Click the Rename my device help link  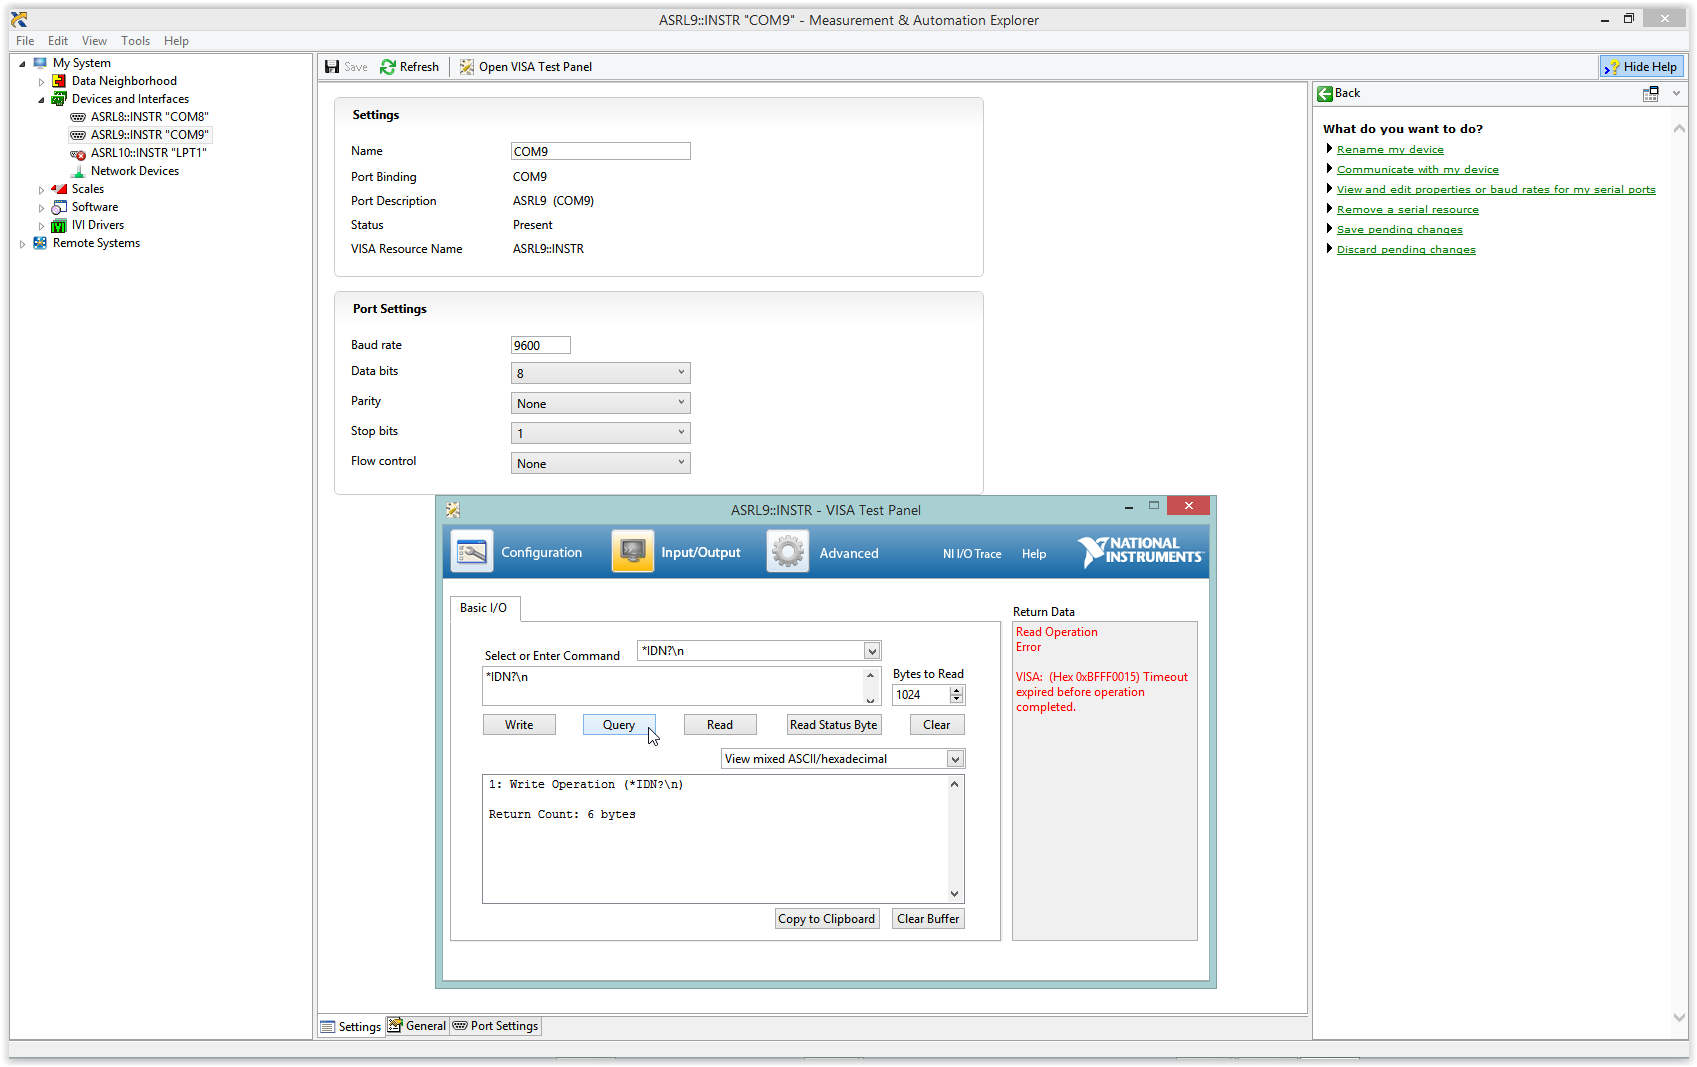click(1390, 150)
